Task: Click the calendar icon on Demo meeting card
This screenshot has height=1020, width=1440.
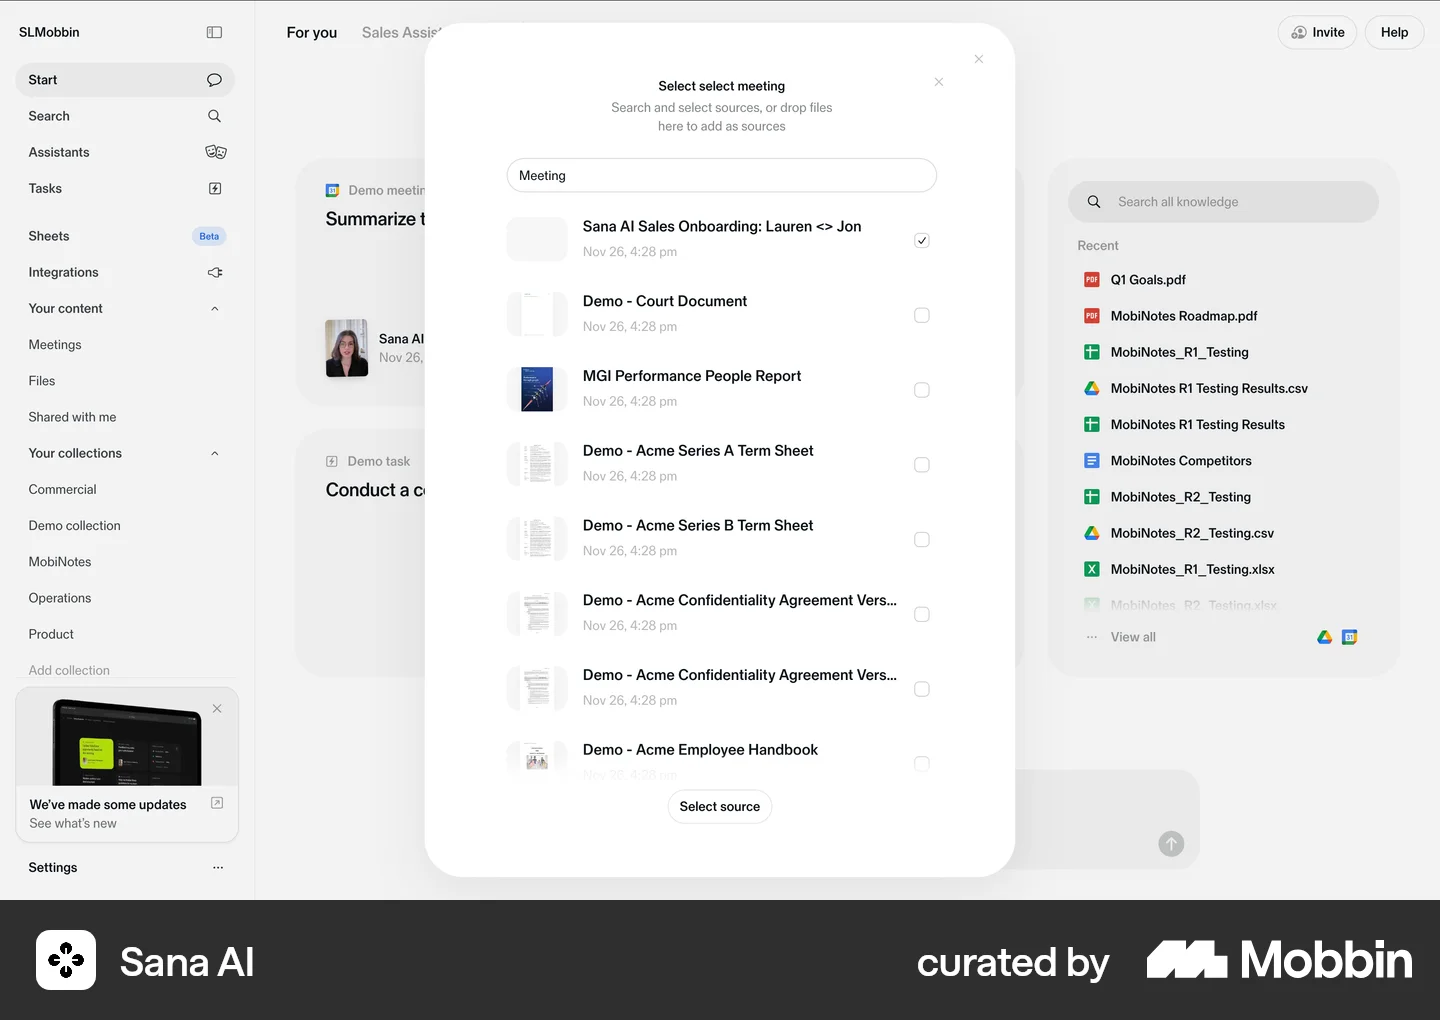Action: coord(332,190)
